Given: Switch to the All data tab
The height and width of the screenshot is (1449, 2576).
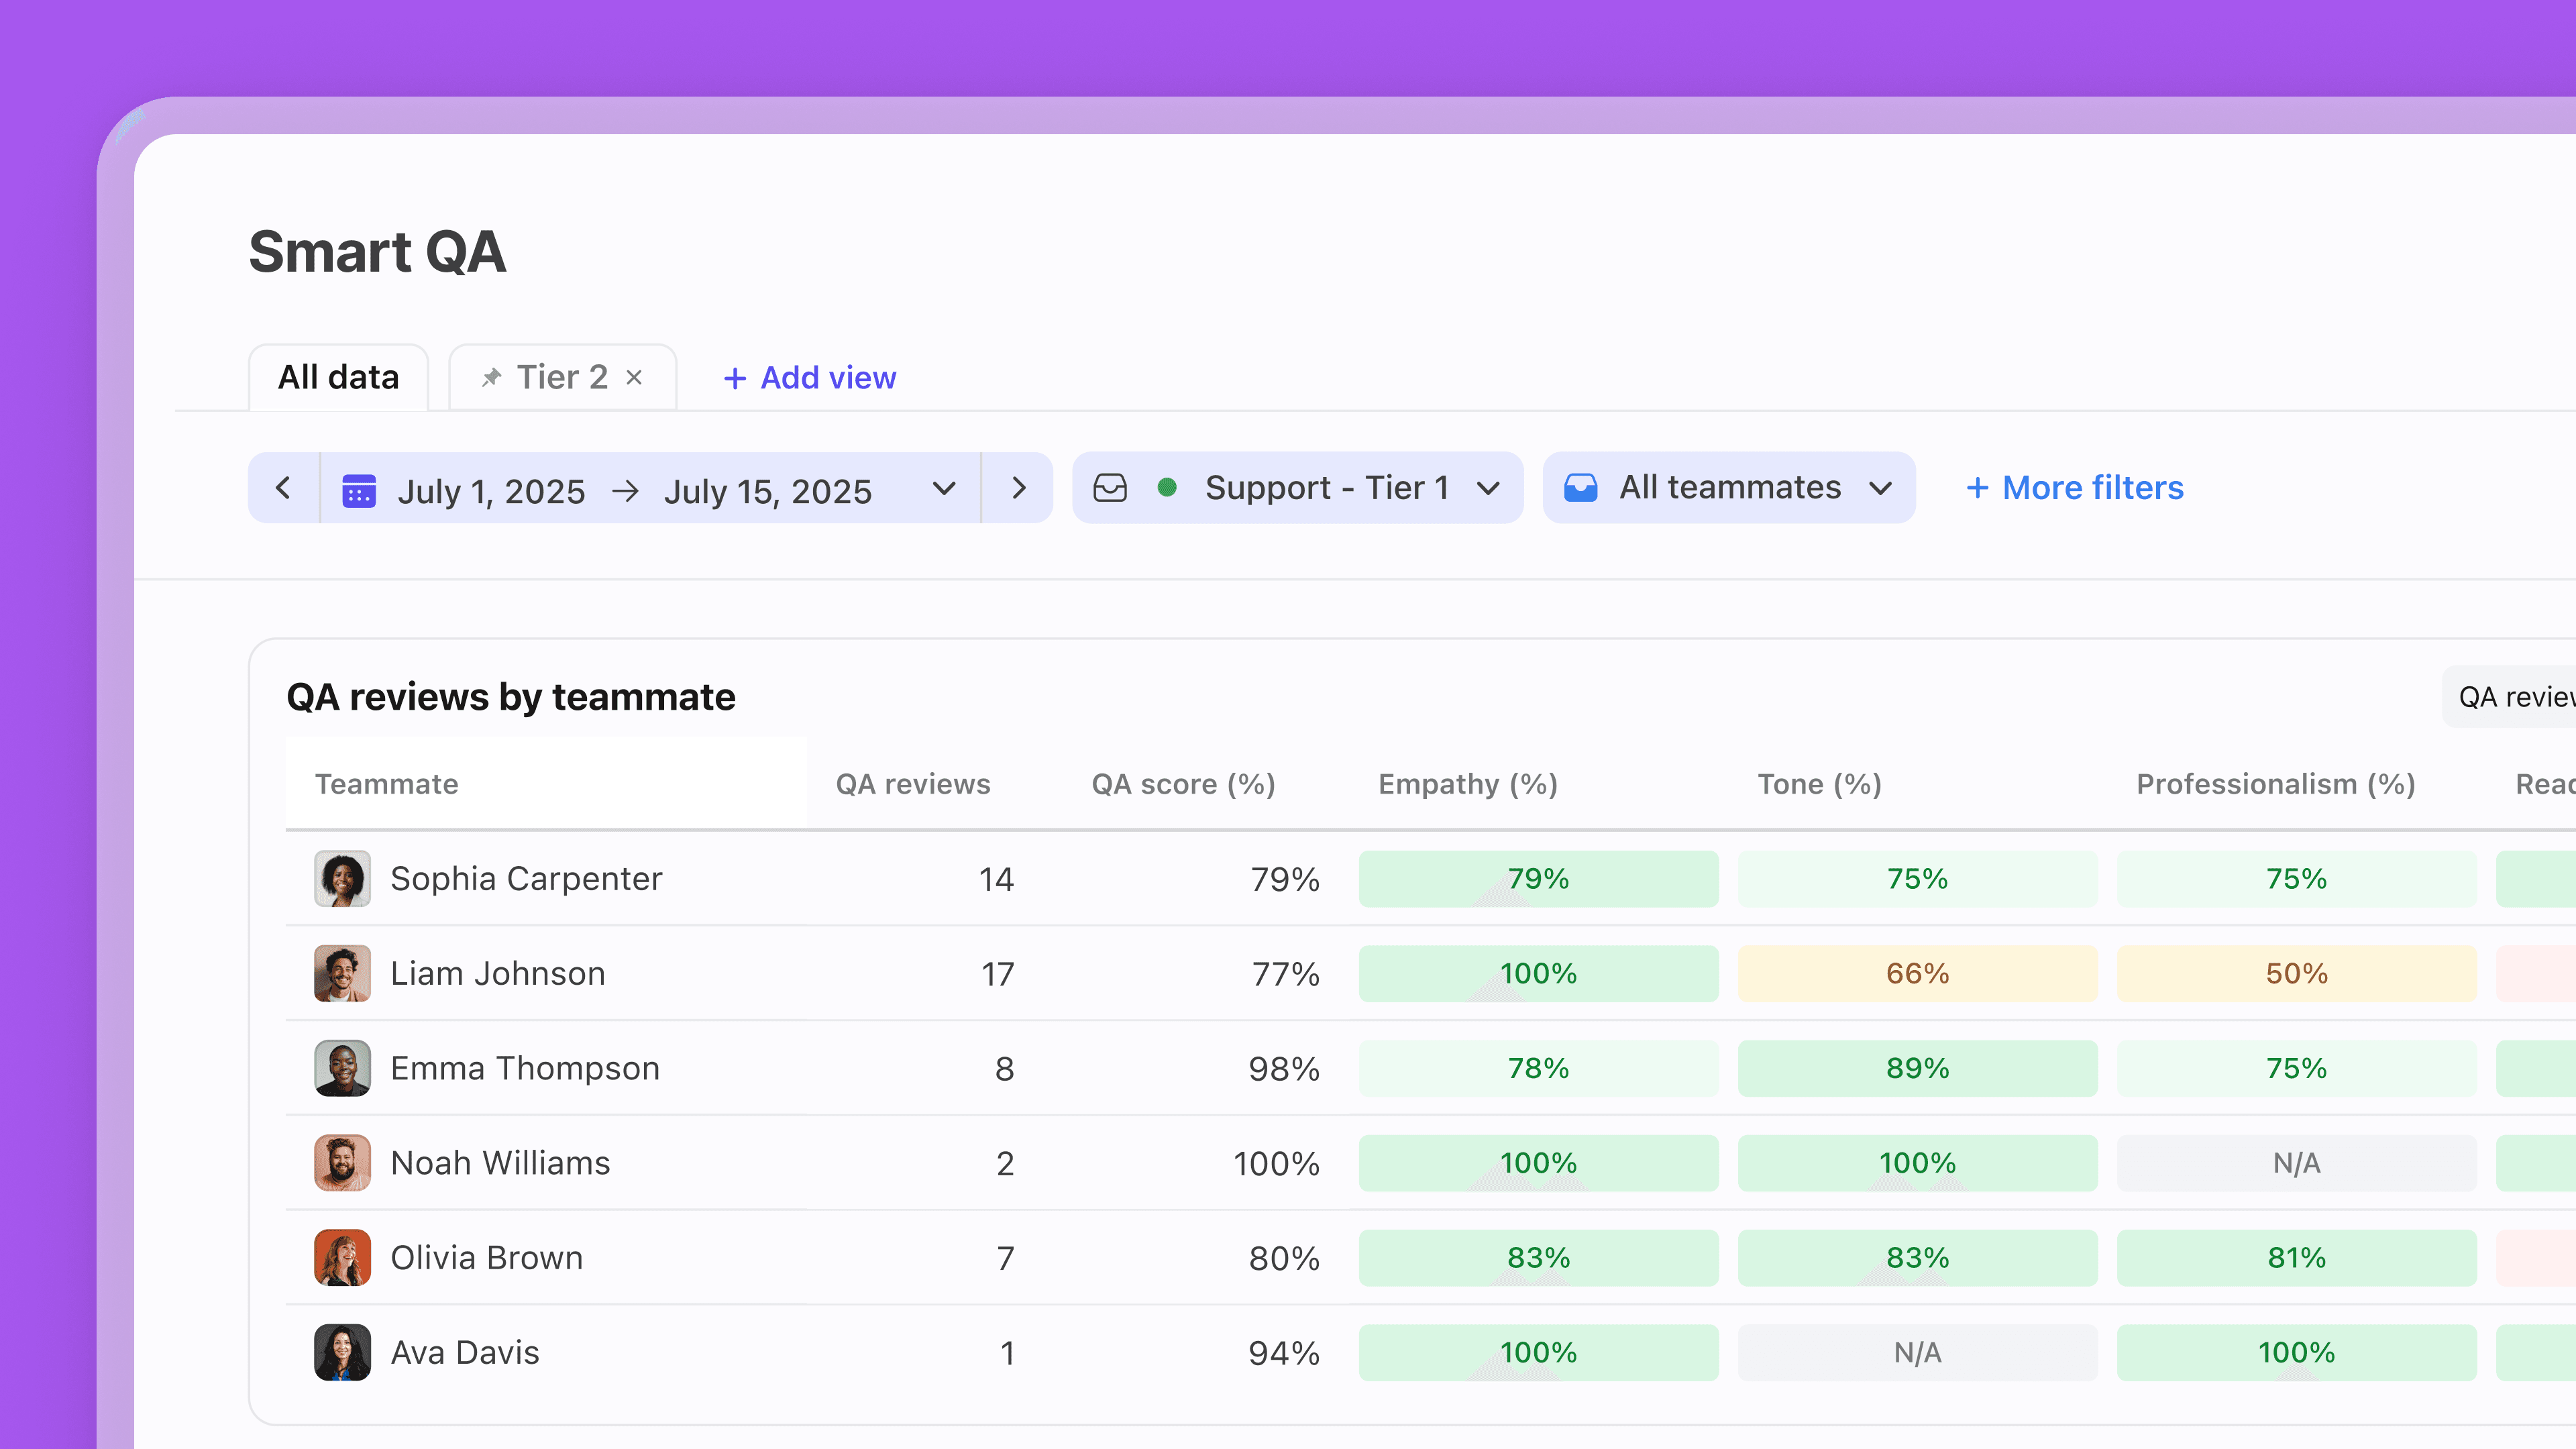Looking at the screenshot, I should coord(339,378).
